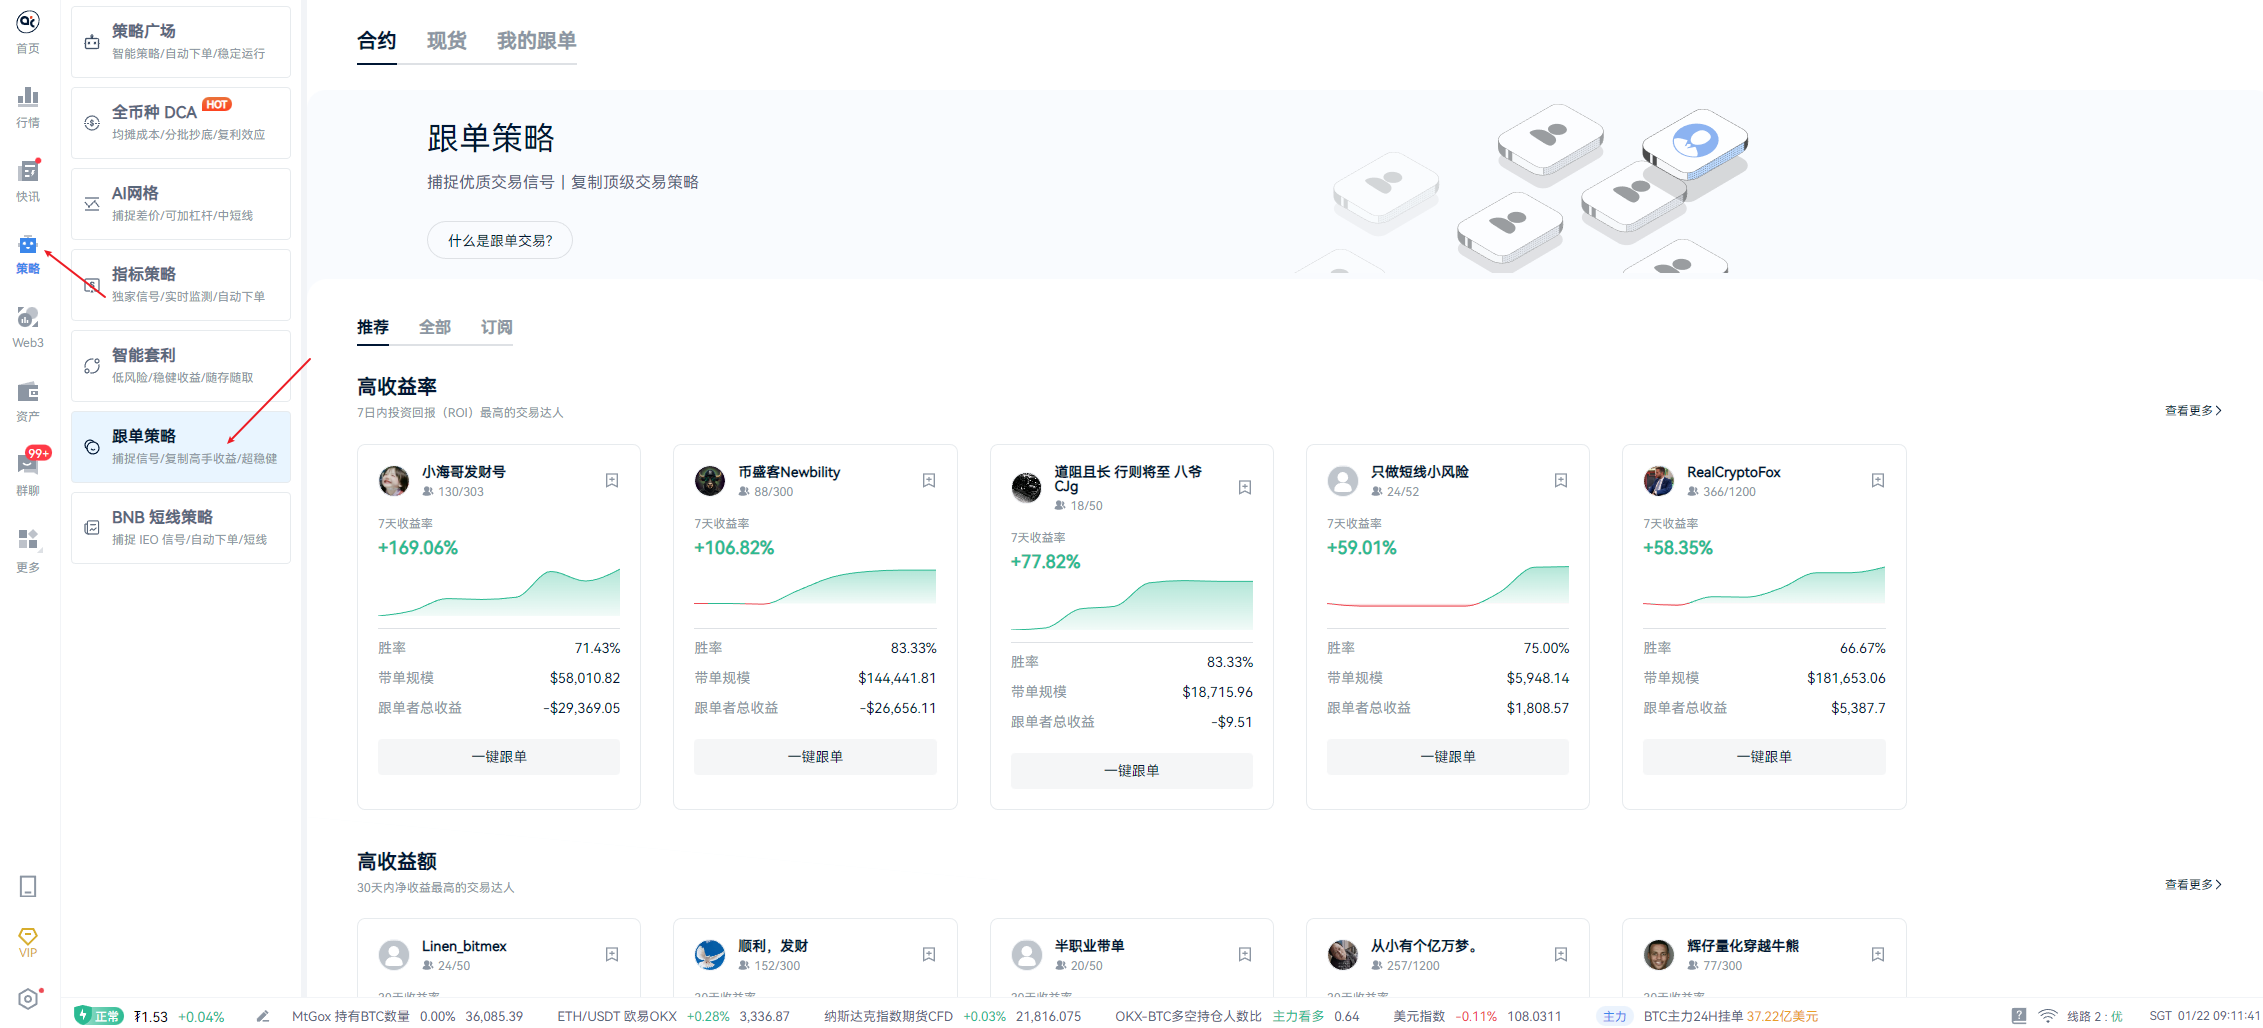This screenshot has height=1028, width=2263.
Task: Bookmark trader 半职业带单
Action: point(1245,955)
